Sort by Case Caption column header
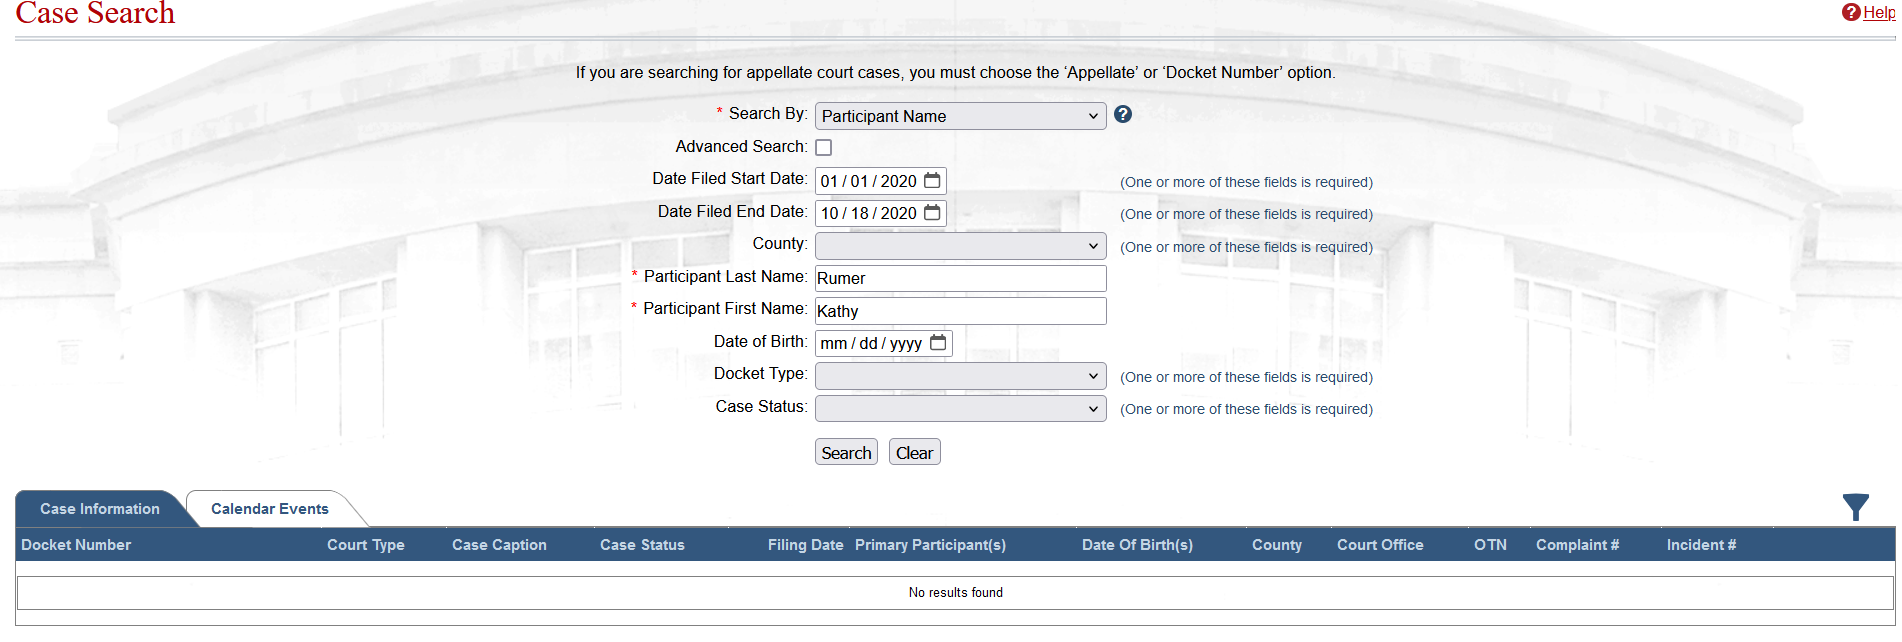Viewport: 1902px width, 642px height. click(x=499, y=545)
